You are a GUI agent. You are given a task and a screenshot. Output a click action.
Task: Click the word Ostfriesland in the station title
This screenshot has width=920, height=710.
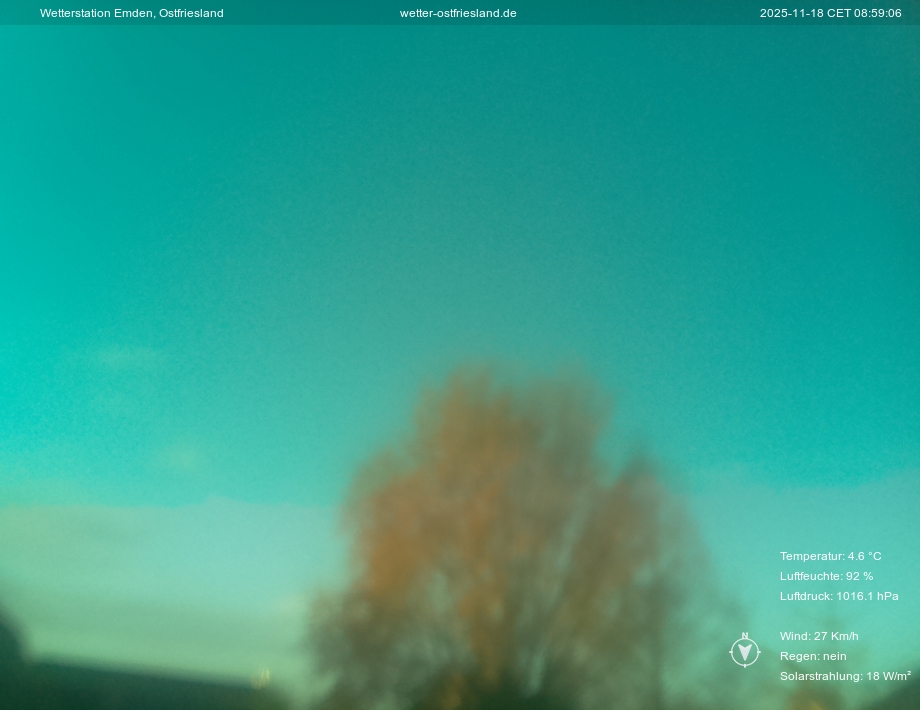tap(191, 13)
